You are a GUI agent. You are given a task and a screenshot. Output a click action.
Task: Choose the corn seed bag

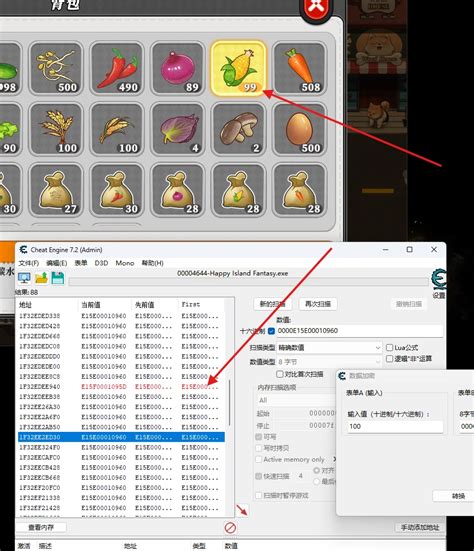coord(239,190)
